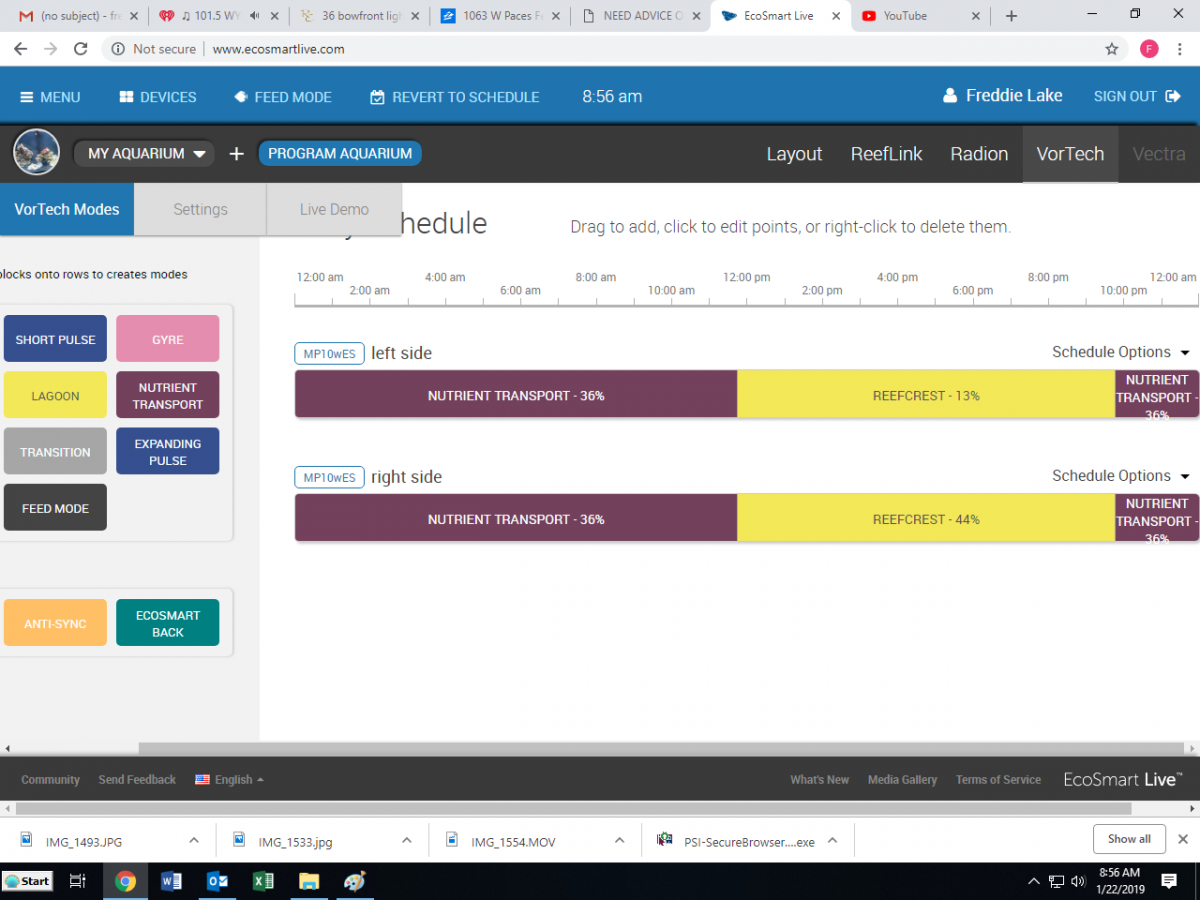
Task: Open MY AQUARIUM dropdown
Action: pyautogui.click(x=145, y=154)
